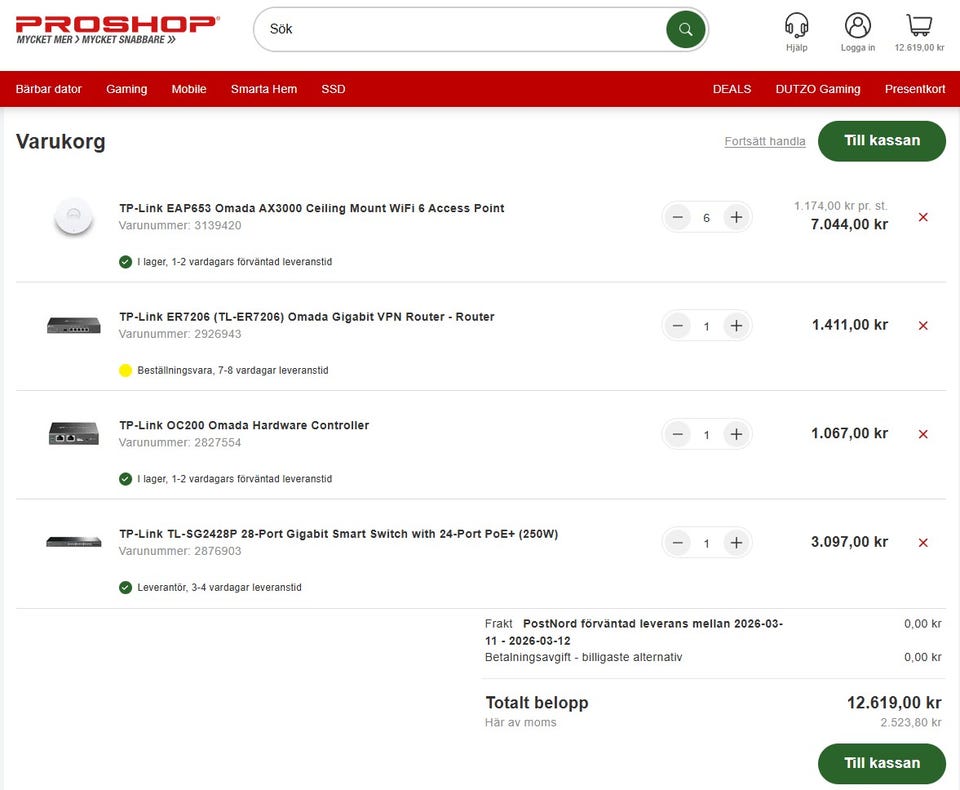Open the Hjälp headset icon

796,26
